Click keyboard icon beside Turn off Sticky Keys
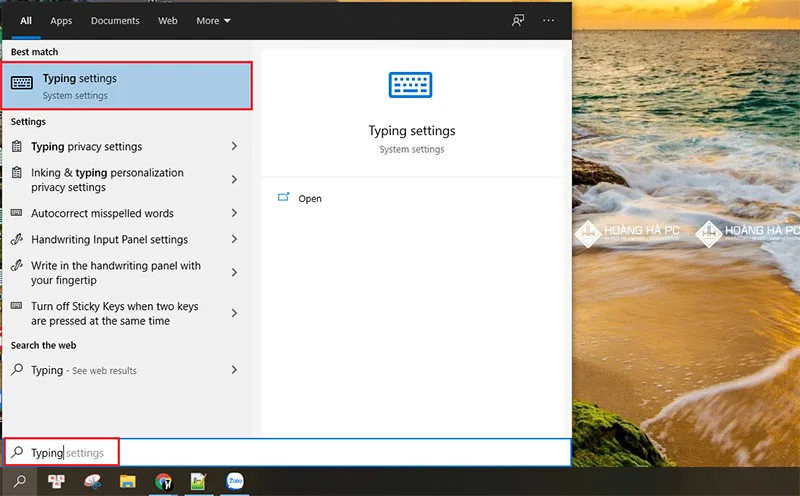The height and width of the screenshot is (496, 800). point(16,306)
